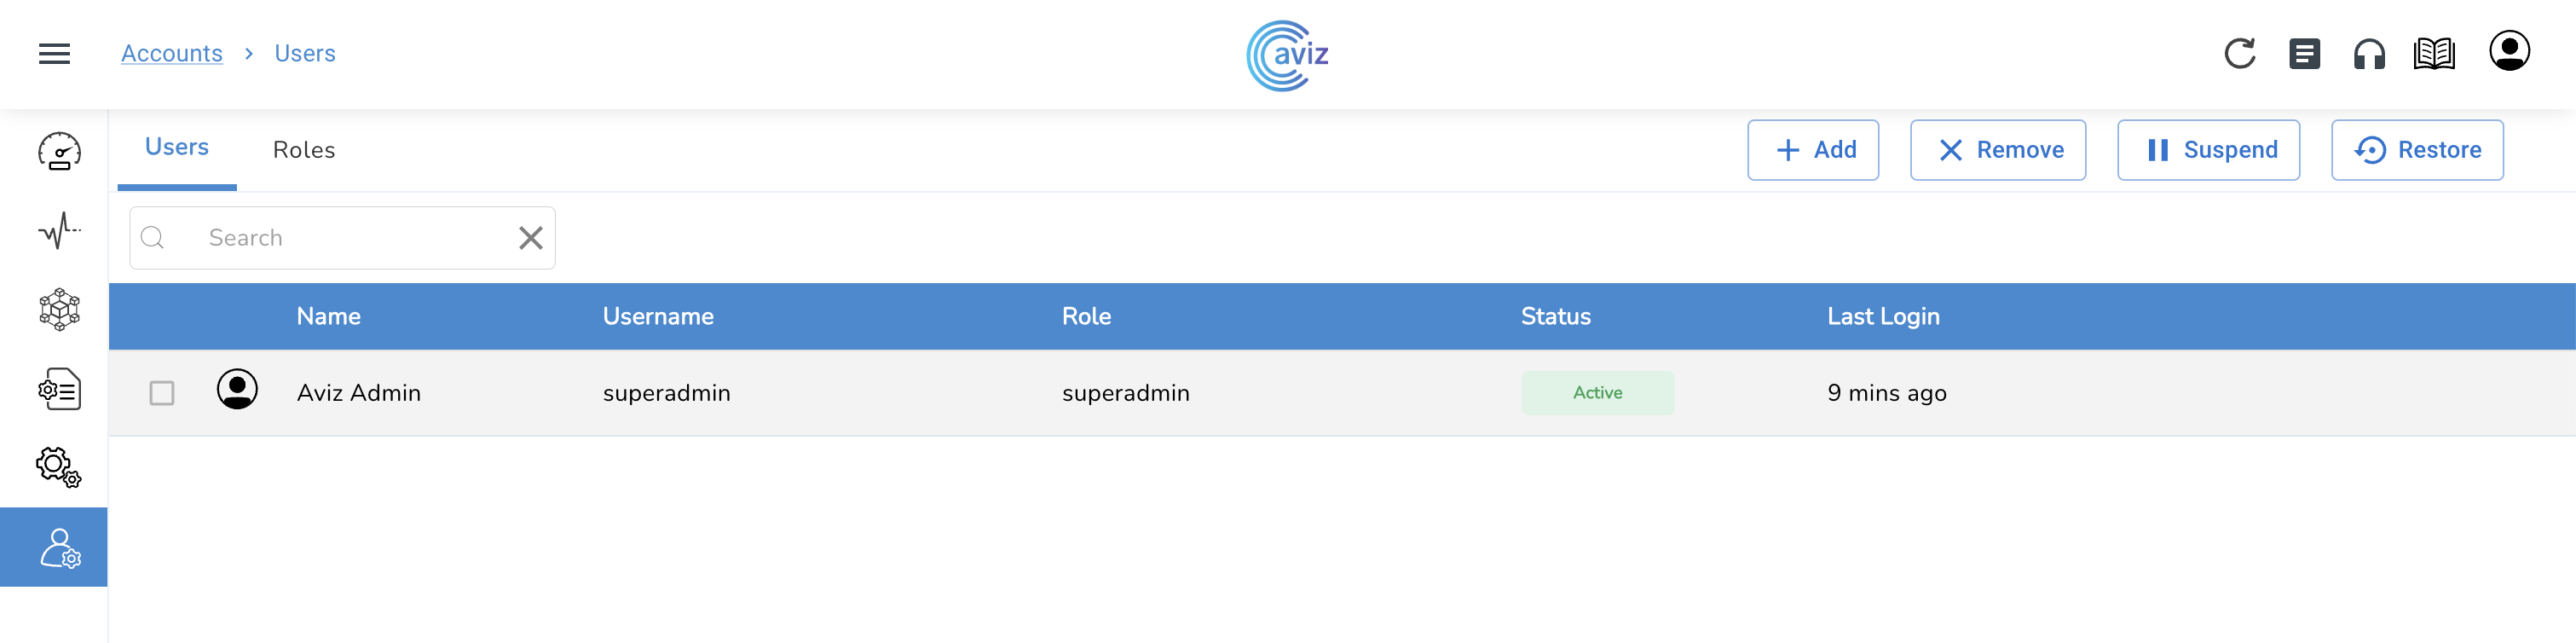The height and width of the screenshot is (643, 2576).
Task: Open the configuration document sidebar icon
Action: [x=59, y=389]
